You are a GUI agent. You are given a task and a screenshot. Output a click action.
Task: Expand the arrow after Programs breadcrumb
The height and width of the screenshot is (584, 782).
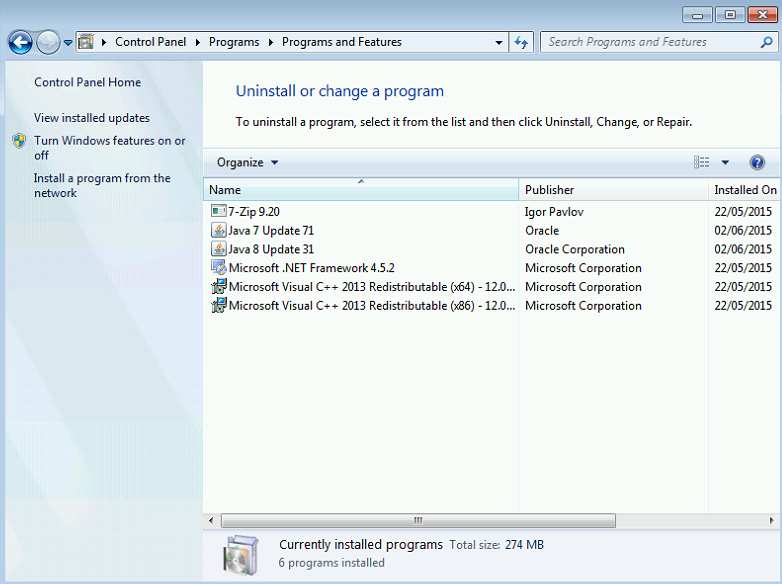[x=271, y=42]
